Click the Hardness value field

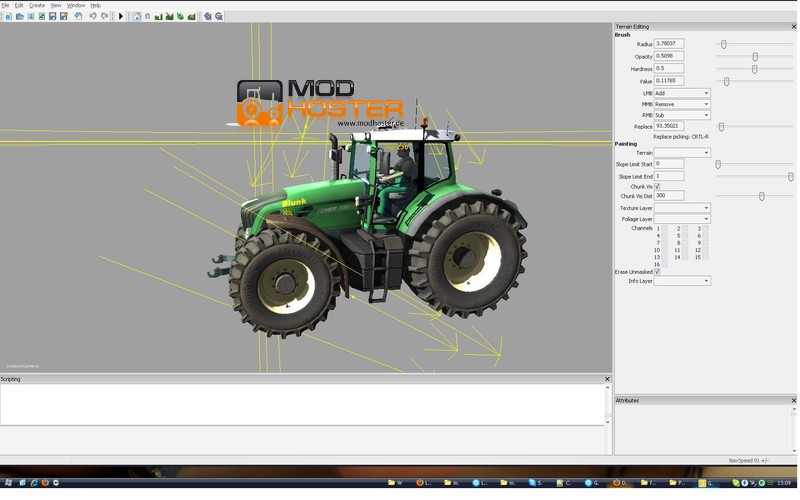669,68
